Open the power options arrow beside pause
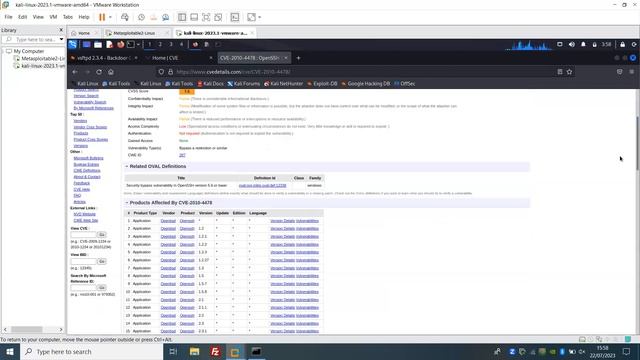 click(110, 17)
